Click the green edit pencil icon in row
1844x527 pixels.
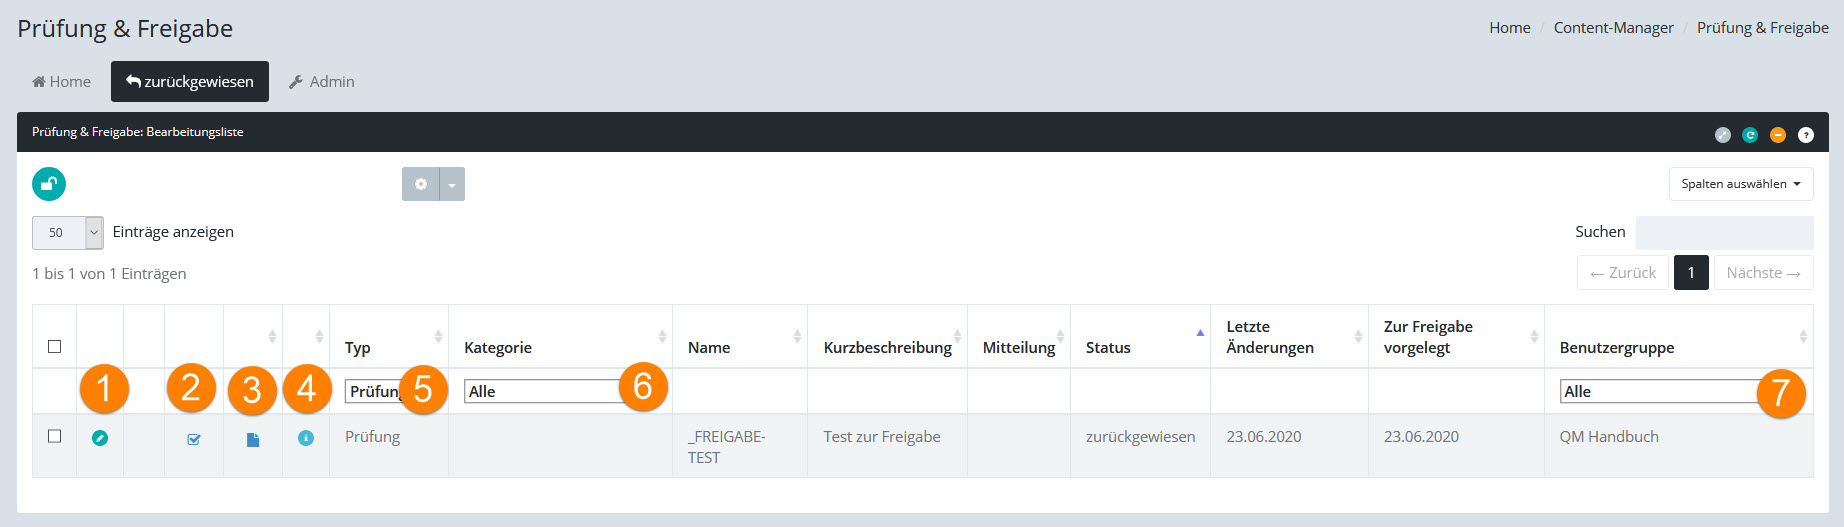100,438
